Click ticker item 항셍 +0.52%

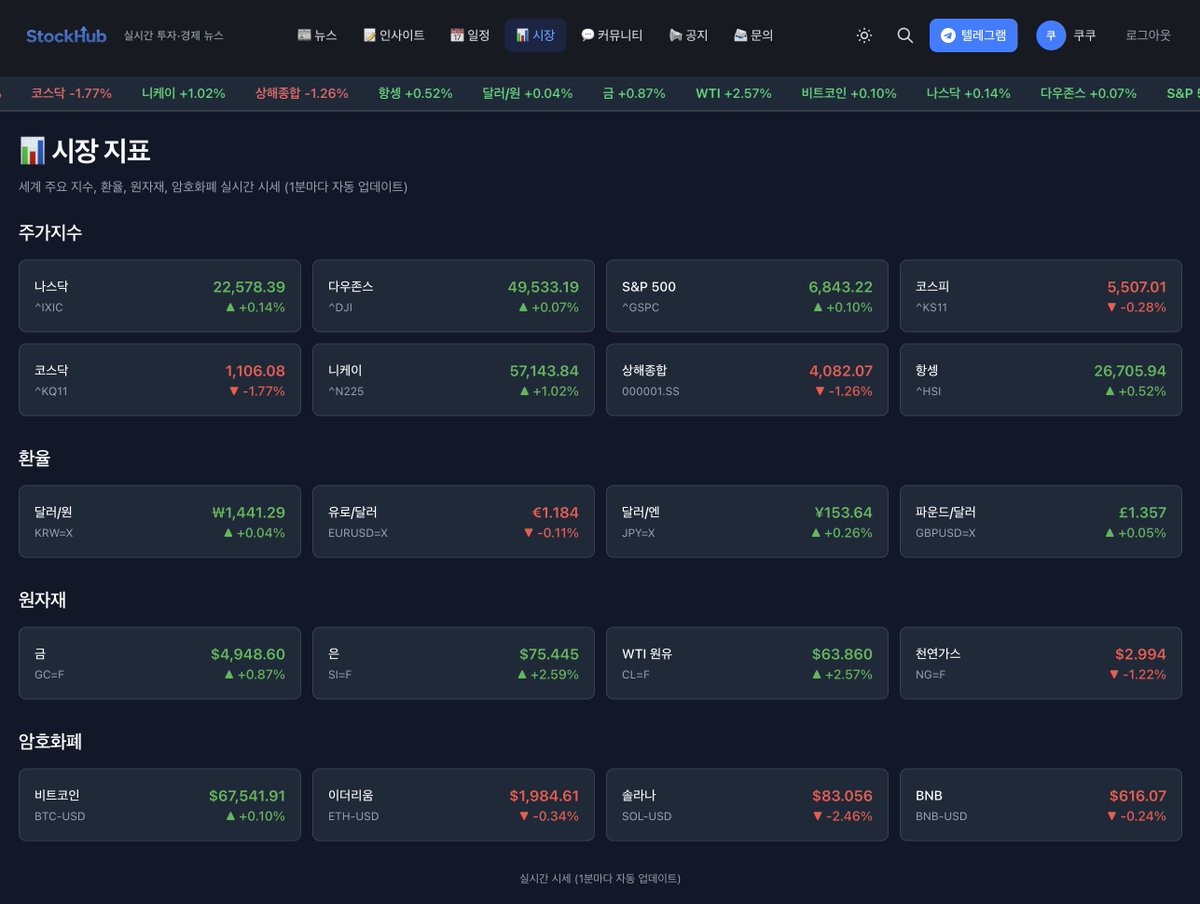point(415,93)
